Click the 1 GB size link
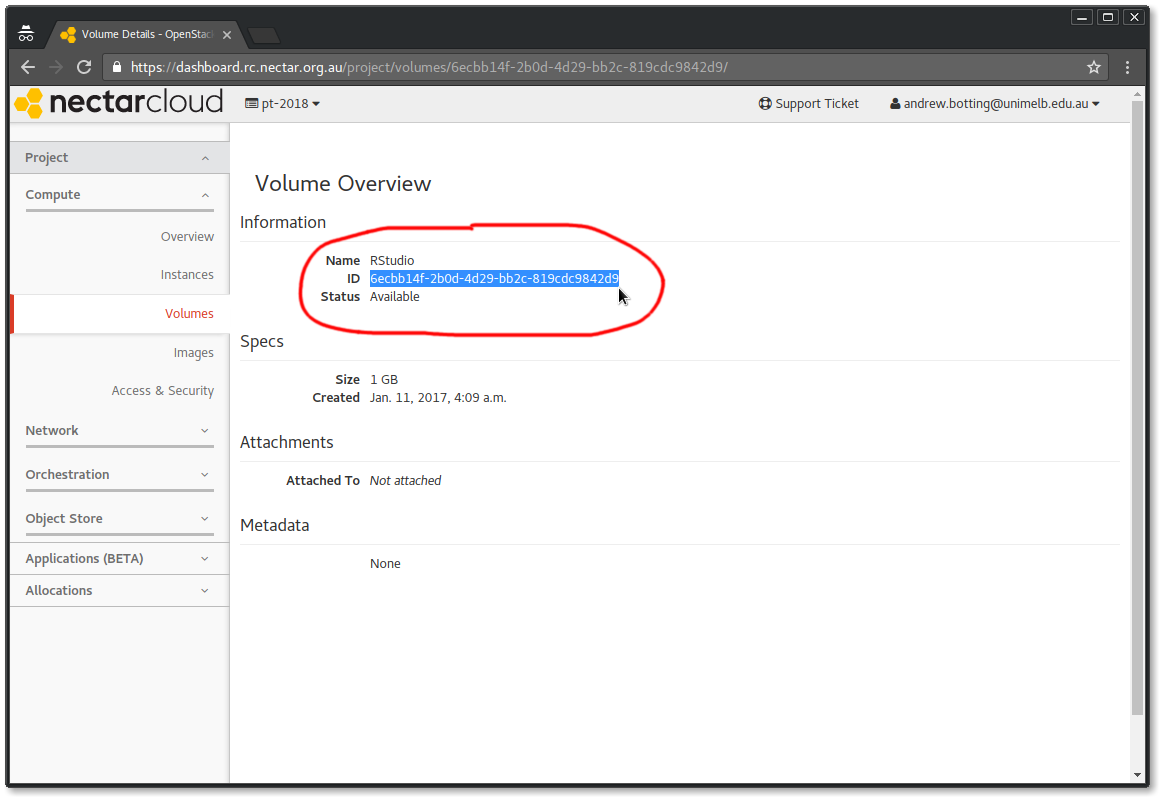1159x797 pixels. coord(383,379)
